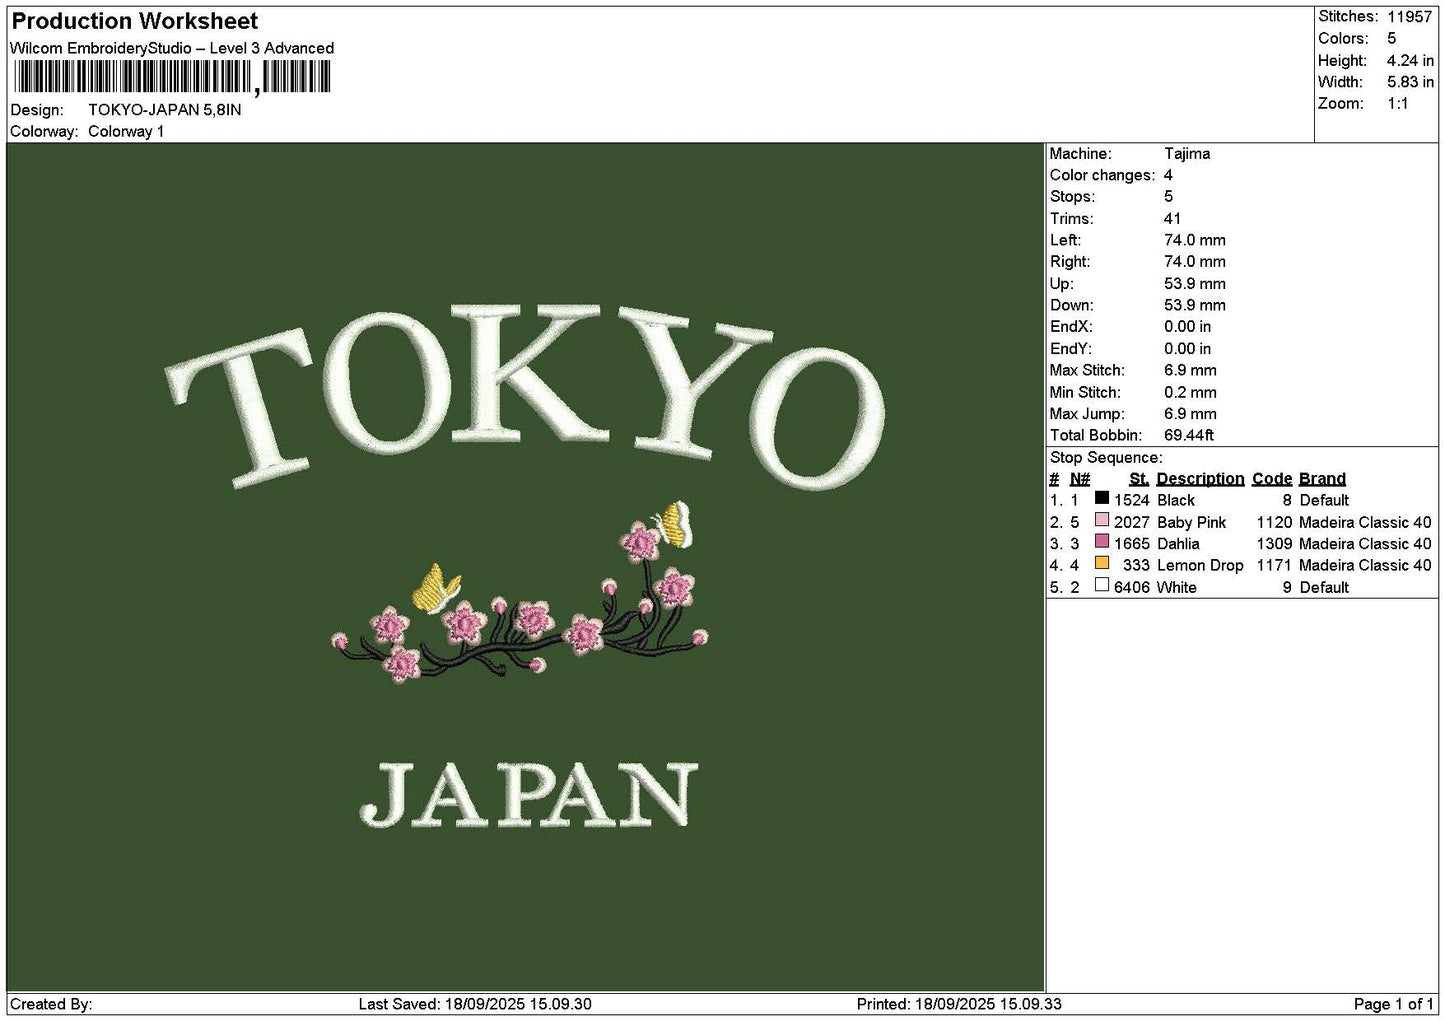Click the Max Jump label

point(1087,414)
